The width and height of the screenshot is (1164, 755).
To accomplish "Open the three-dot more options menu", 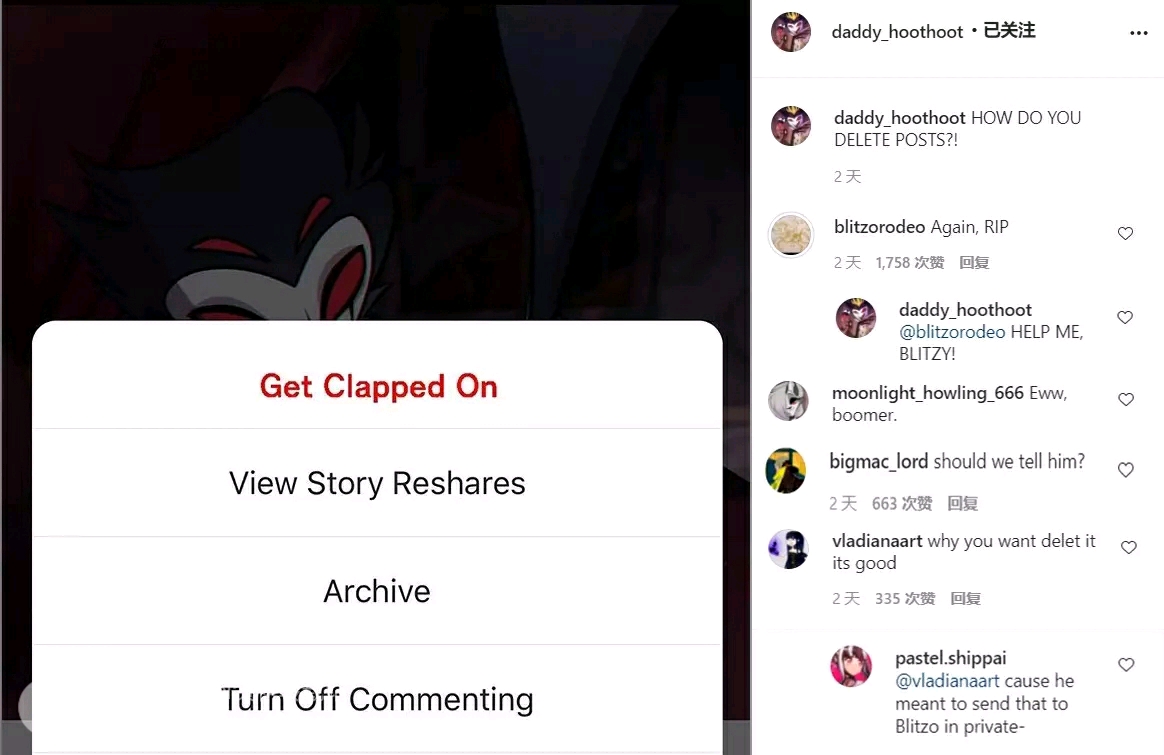I will coord(1138,33).
